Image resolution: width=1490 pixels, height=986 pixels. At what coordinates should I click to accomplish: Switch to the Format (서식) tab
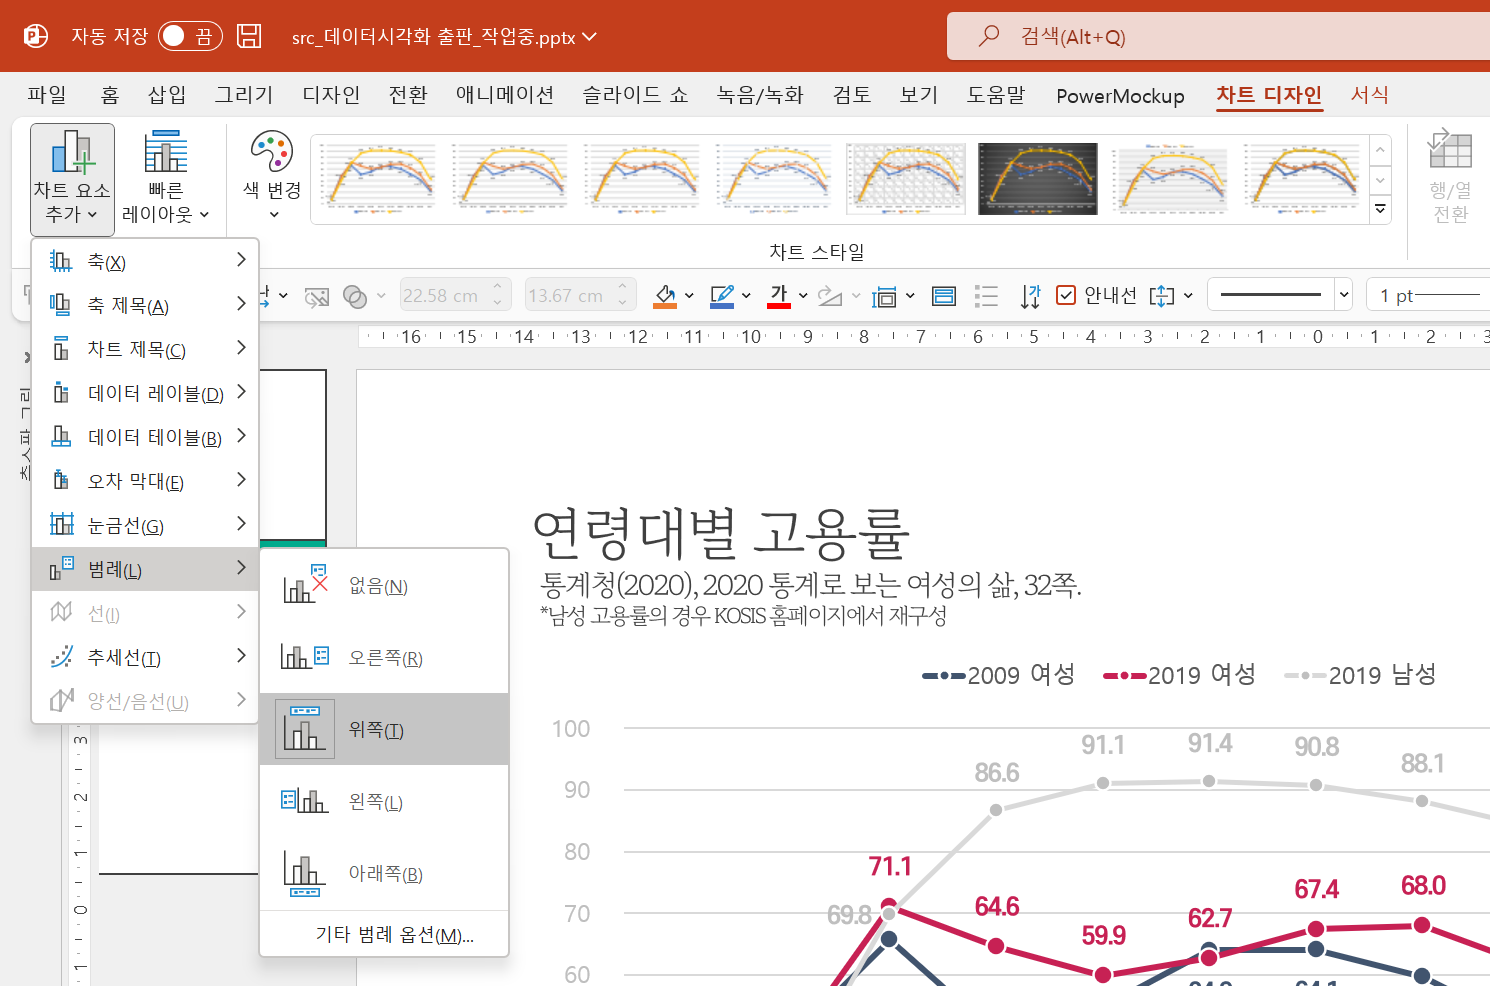[x=1369, y=95]
